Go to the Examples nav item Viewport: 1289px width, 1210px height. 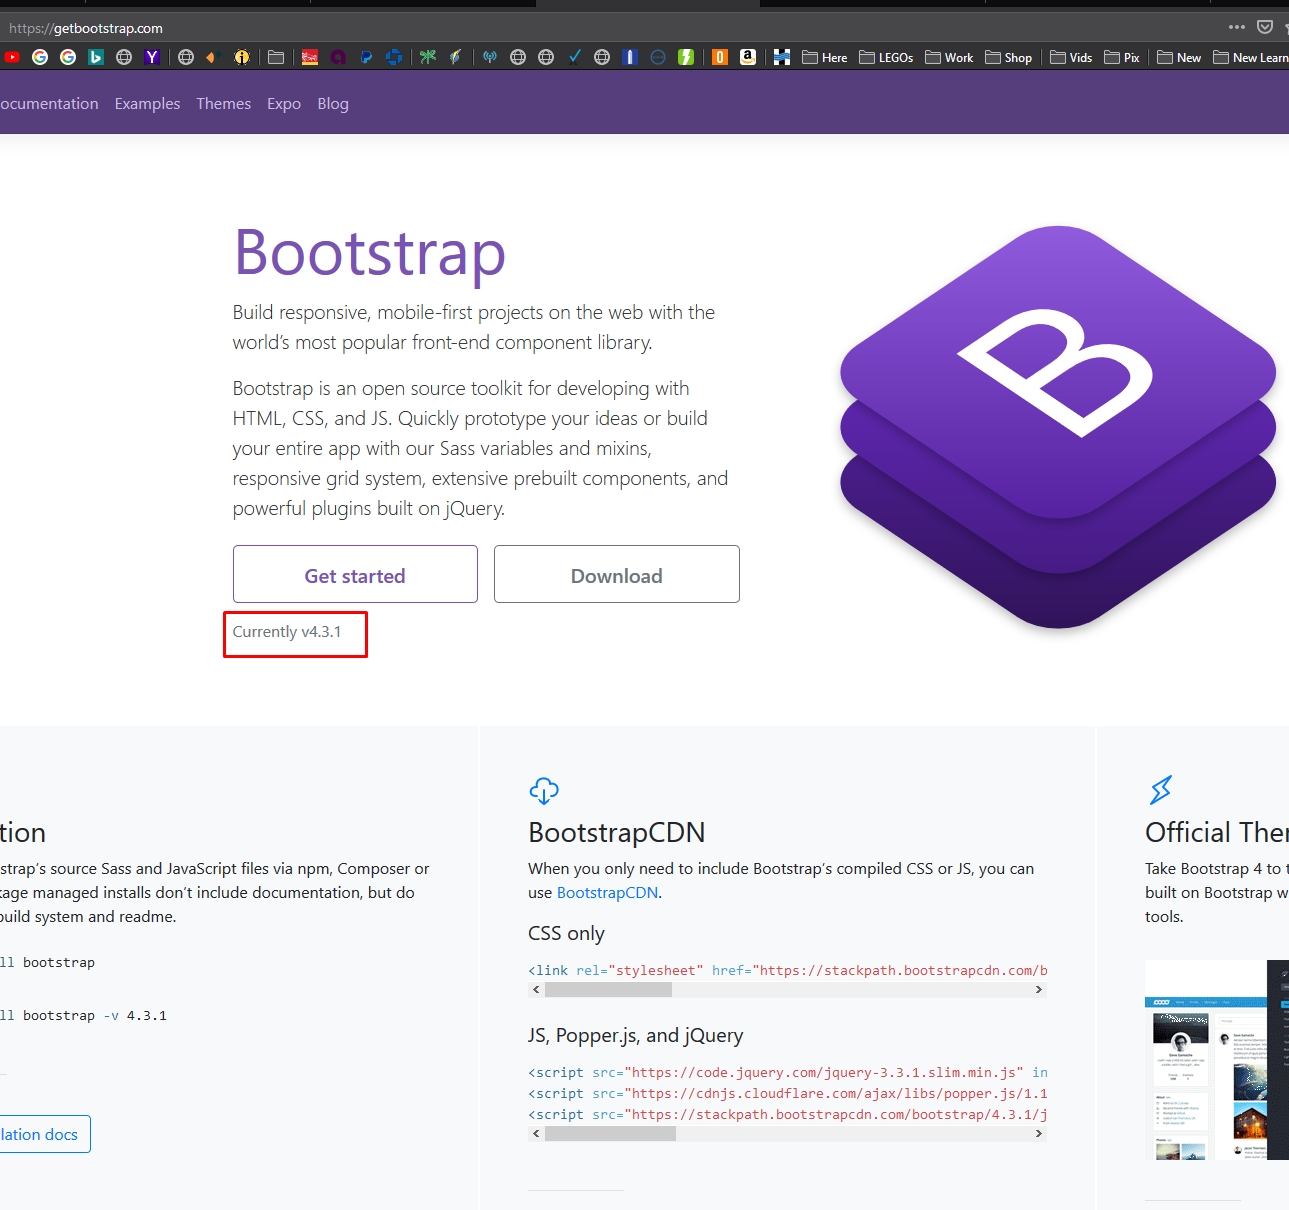coord(147,104)
